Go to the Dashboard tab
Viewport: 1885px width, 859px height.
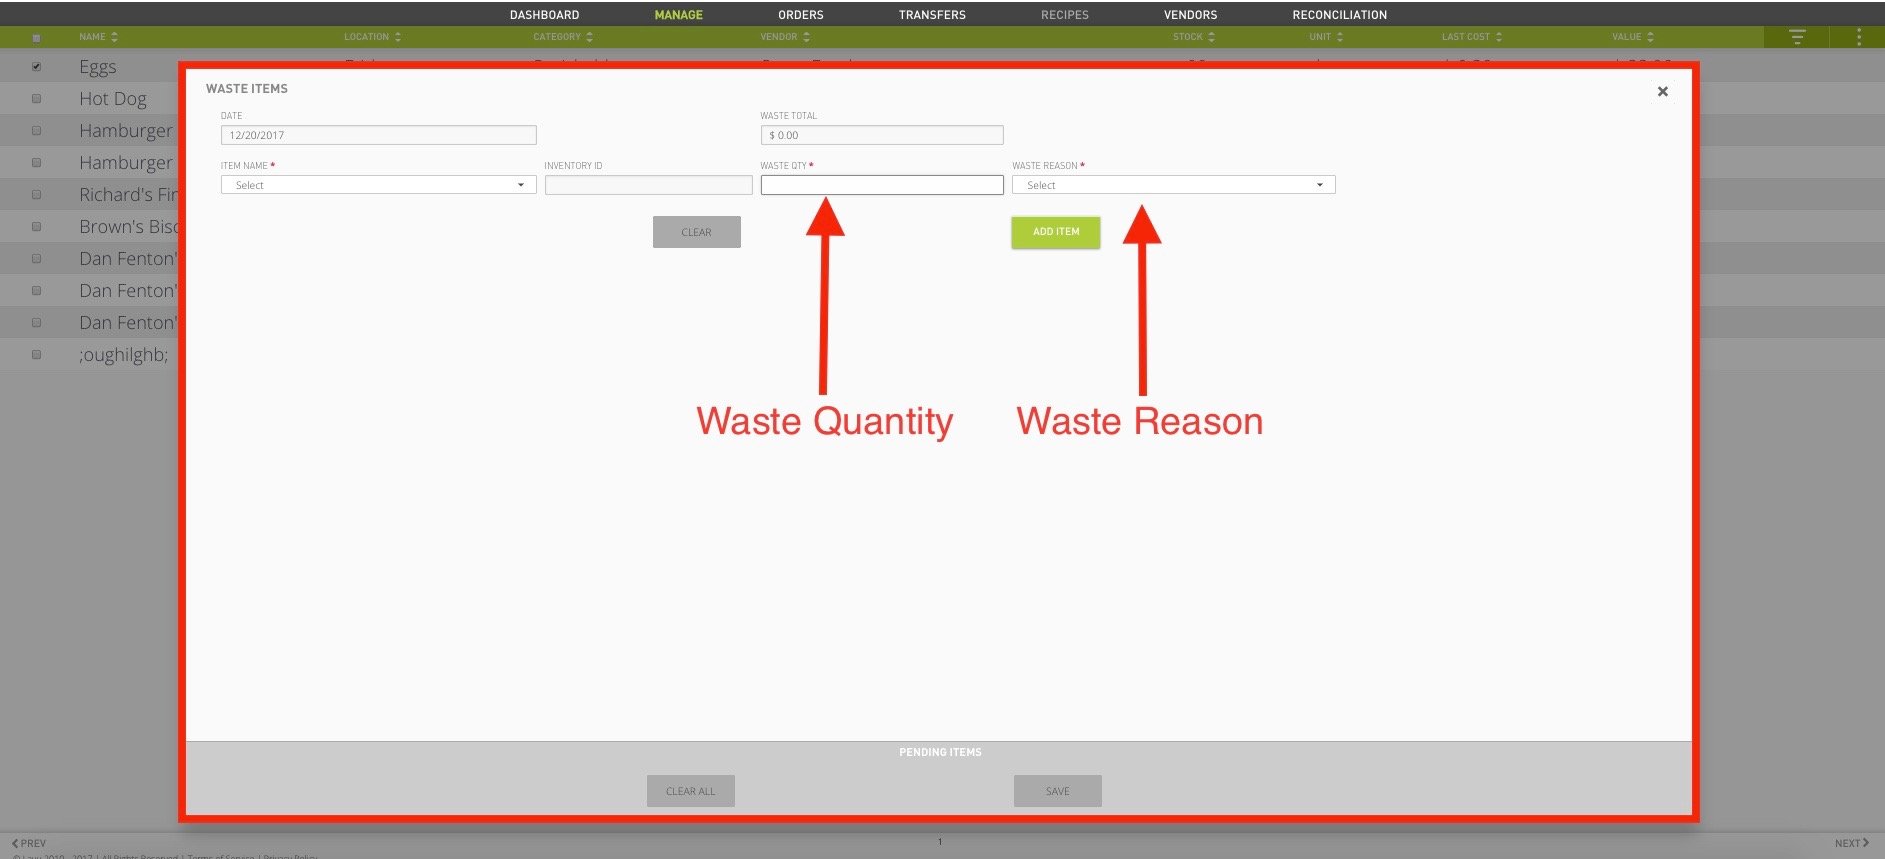544,15
